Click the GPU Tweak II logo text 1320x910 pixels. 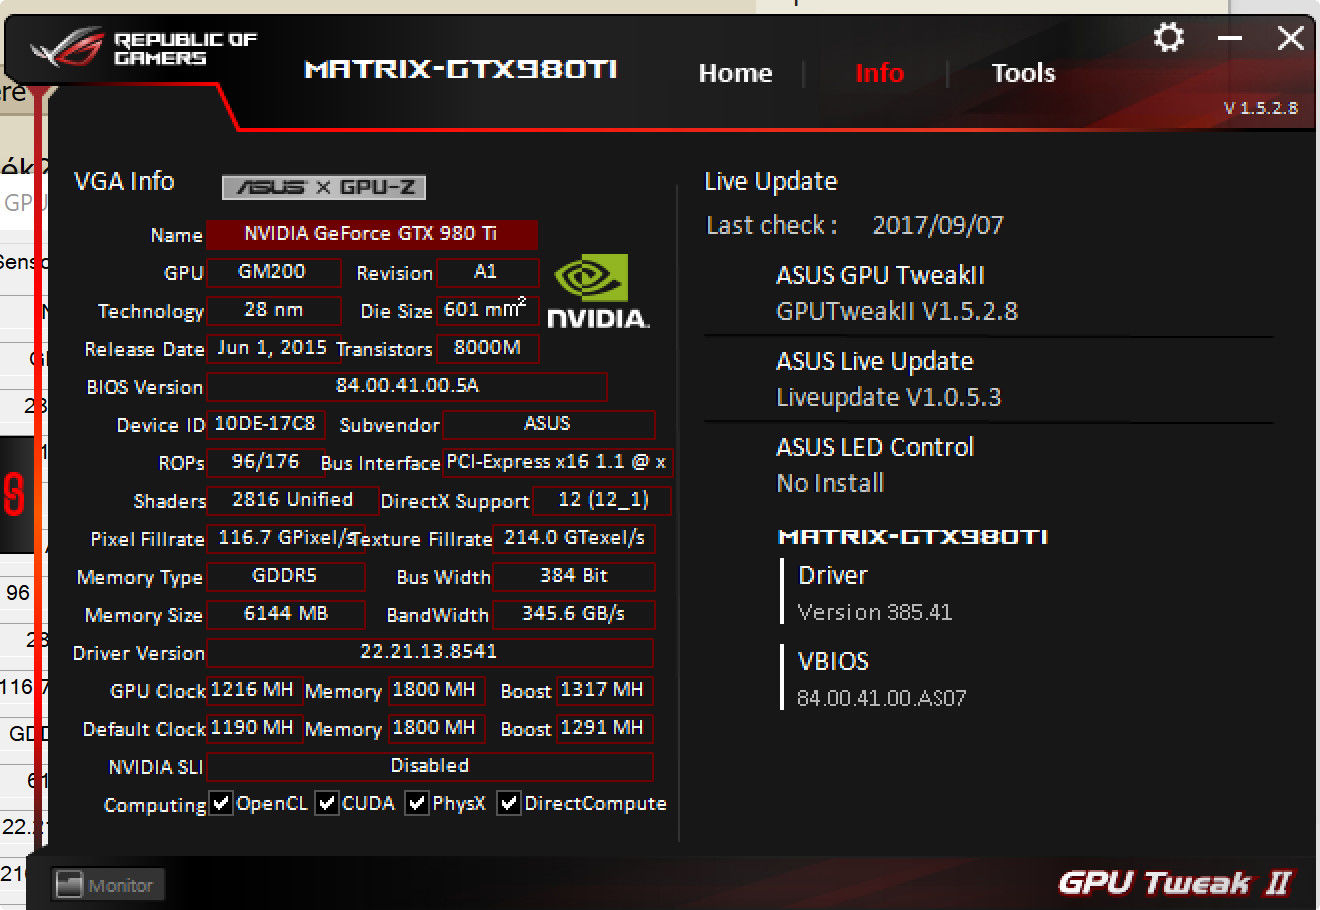(x=1175, y=883)
